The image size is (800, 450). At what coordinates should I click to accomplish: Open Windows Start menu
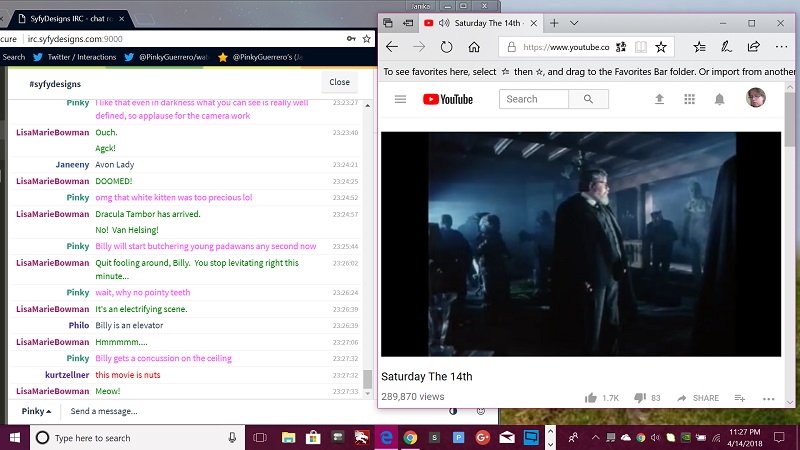click(x=15, y=438)
